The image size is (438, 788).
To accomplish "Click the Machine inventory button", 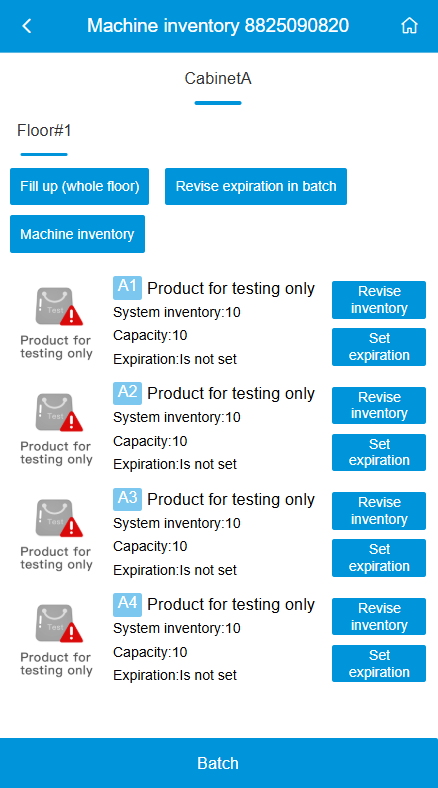I will click(77, 234).
